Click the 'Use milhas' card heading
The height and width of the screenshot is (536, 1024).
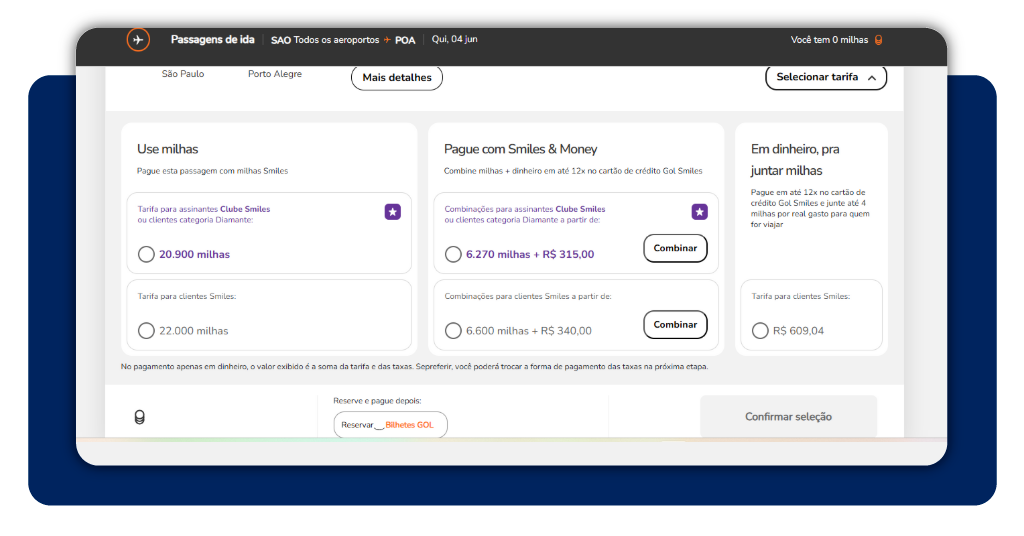pyautogui.click(x=167, y=149)
